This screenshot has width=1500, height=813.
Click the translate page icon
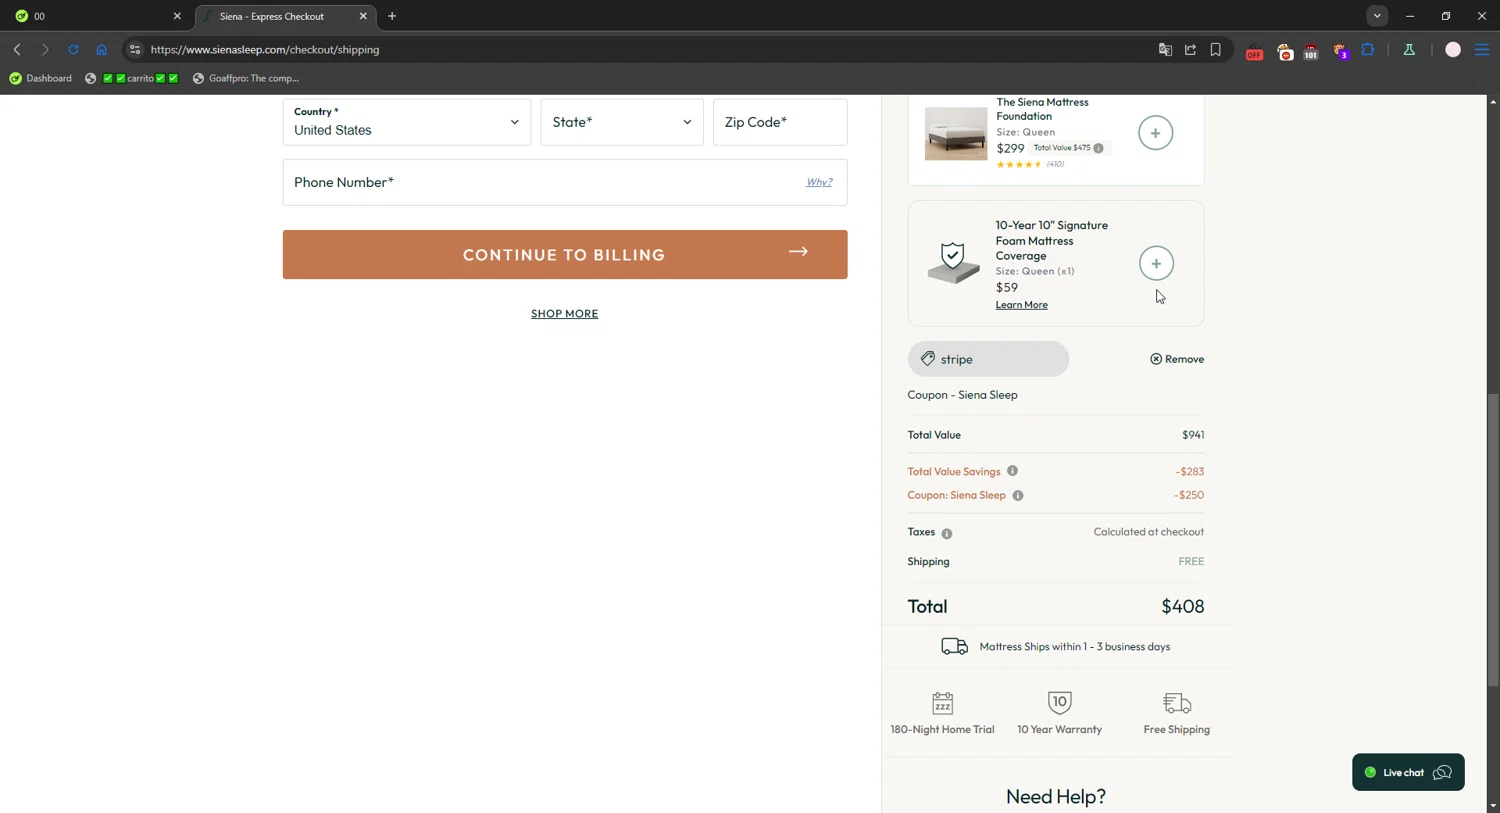point(1165,49)
